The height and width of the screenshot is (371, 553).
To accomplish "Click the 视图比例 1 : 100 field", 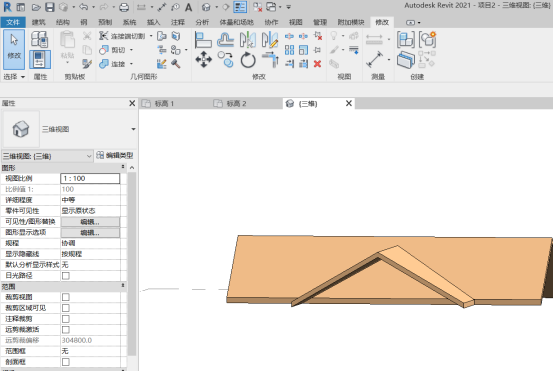I will click(x=90, y=178).
